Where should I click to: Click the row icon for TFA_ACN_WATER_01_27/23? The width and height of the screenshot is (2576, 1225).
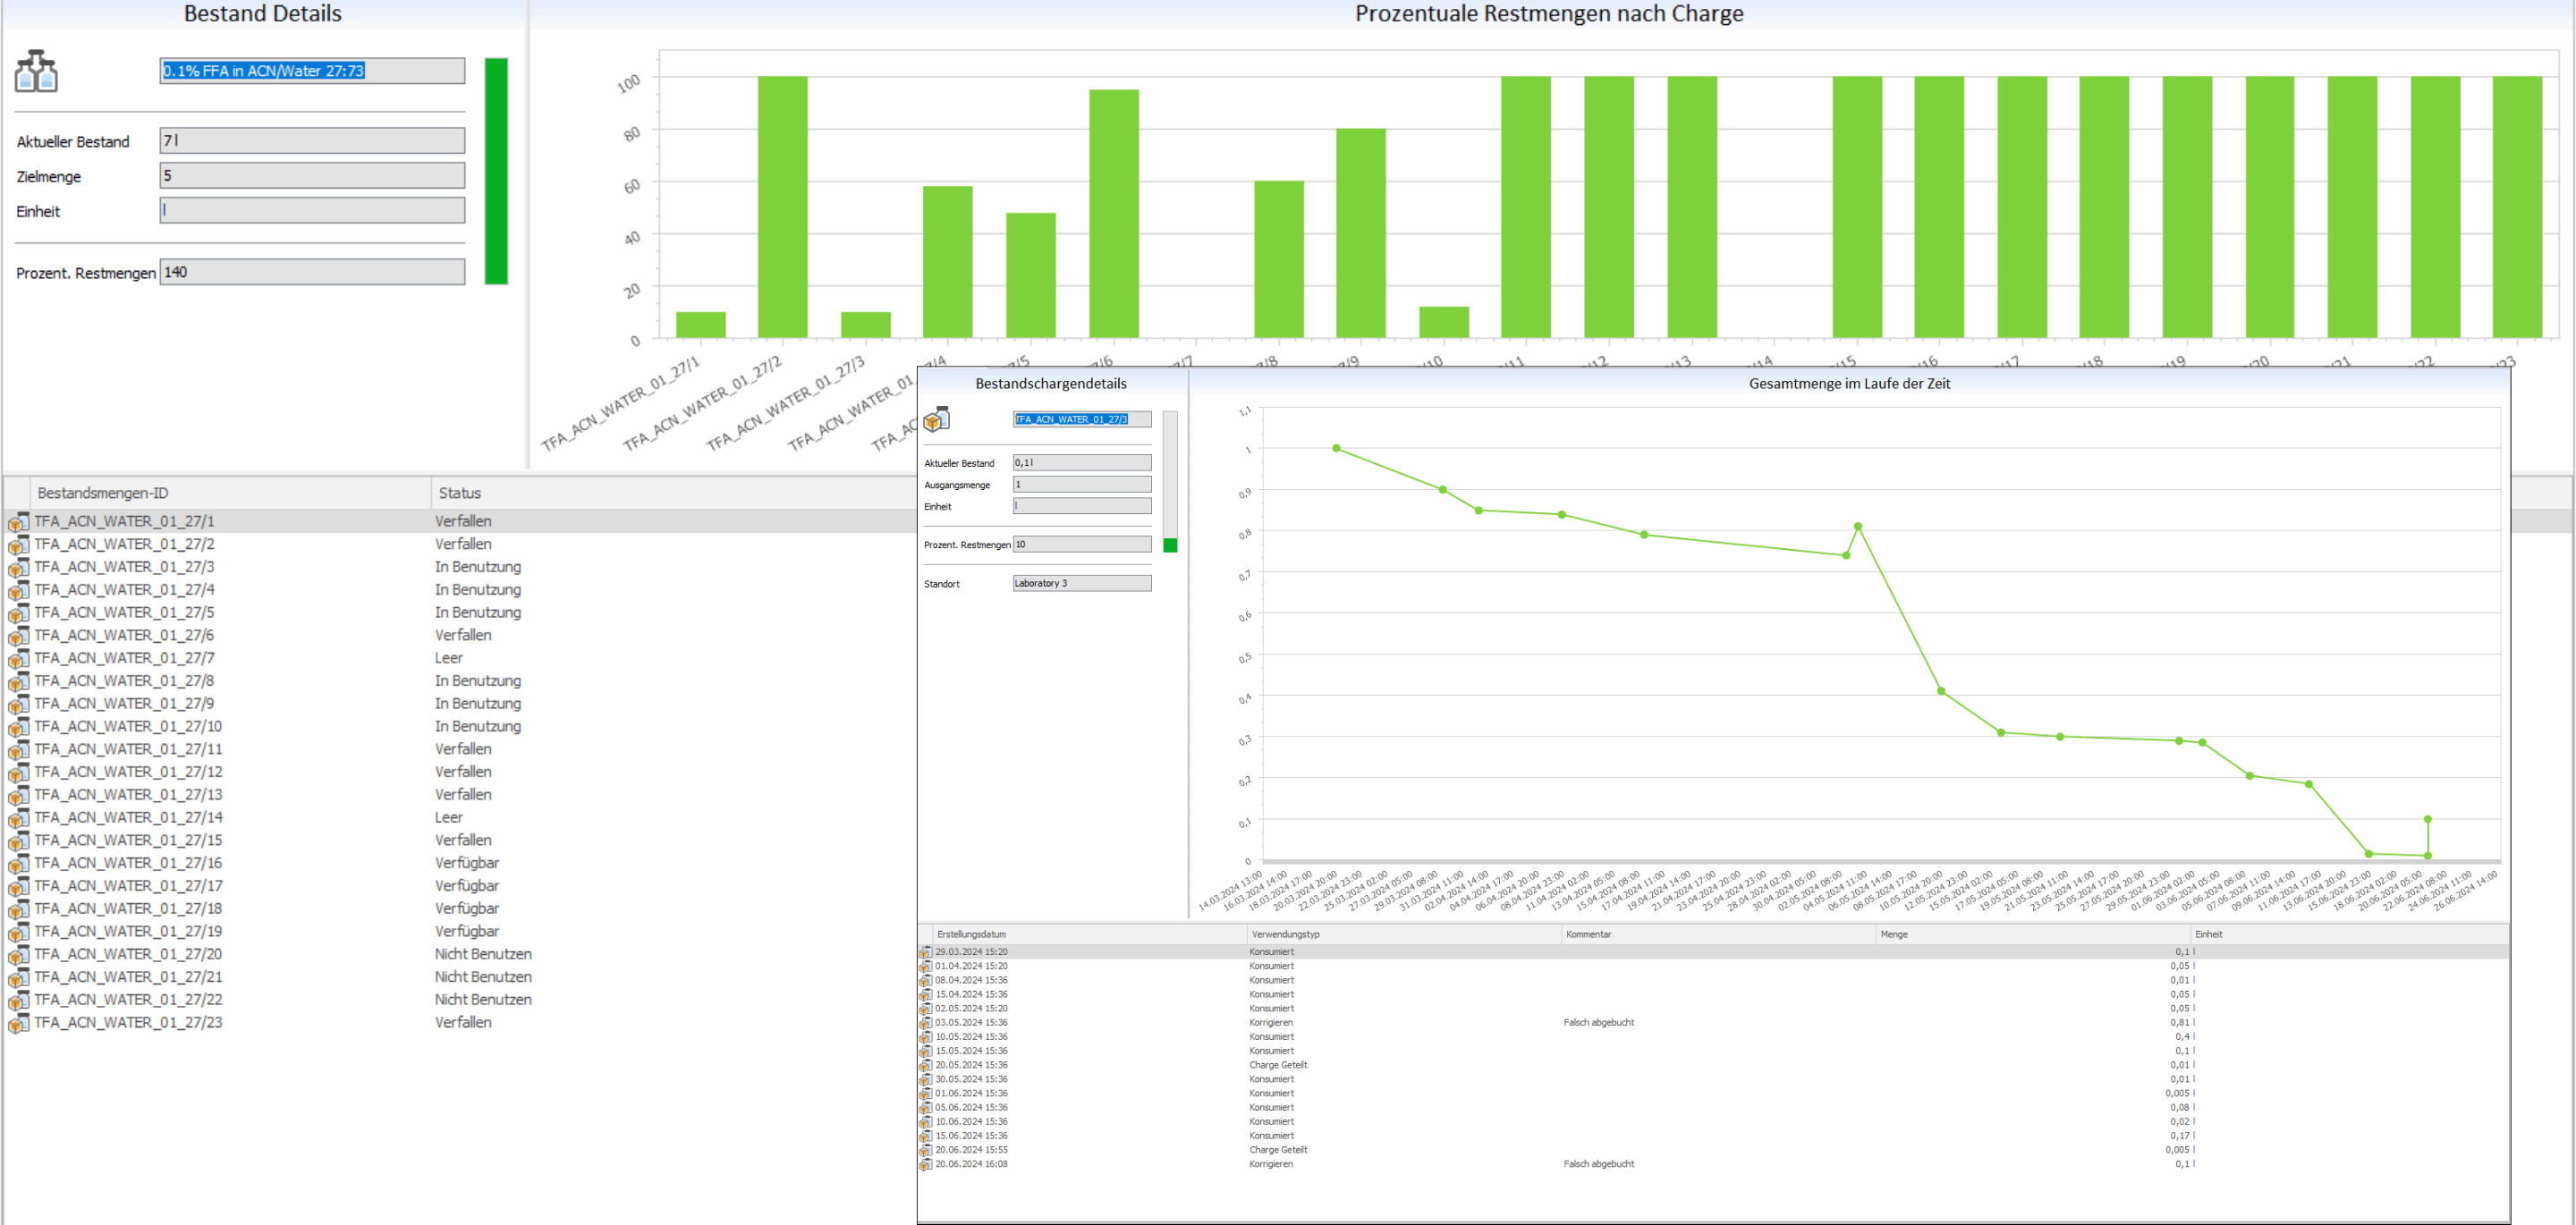(x=18, y=1023)
